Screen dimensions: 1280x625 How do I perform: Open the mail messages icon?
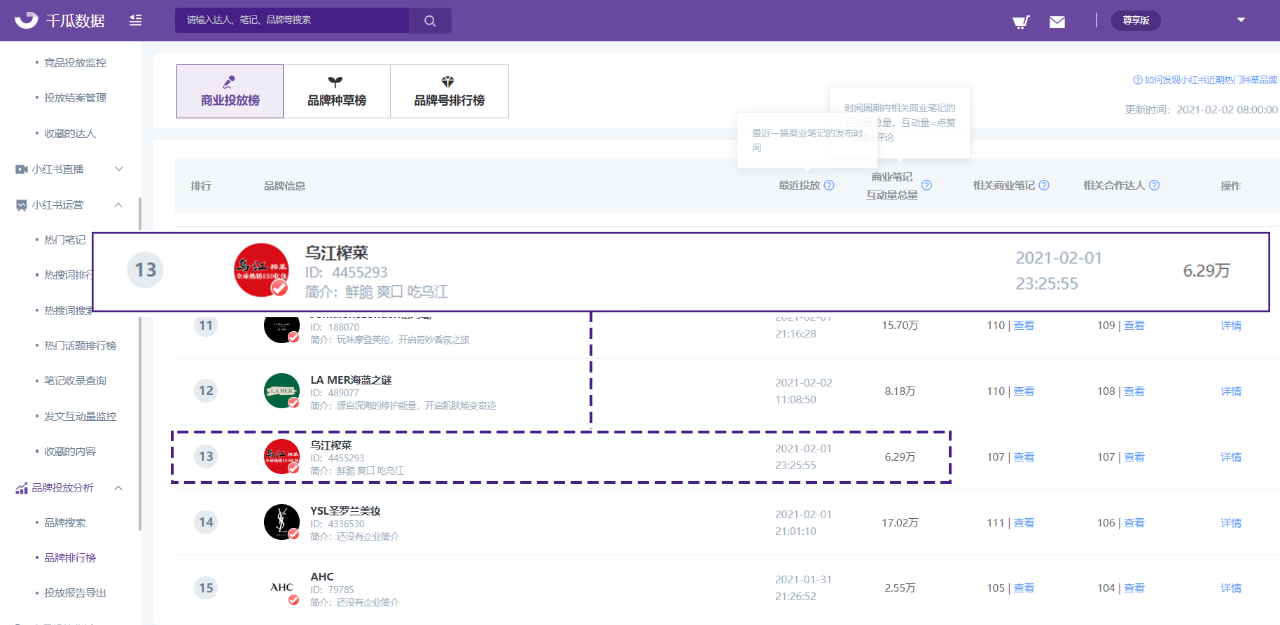[x=1057, y=21]
